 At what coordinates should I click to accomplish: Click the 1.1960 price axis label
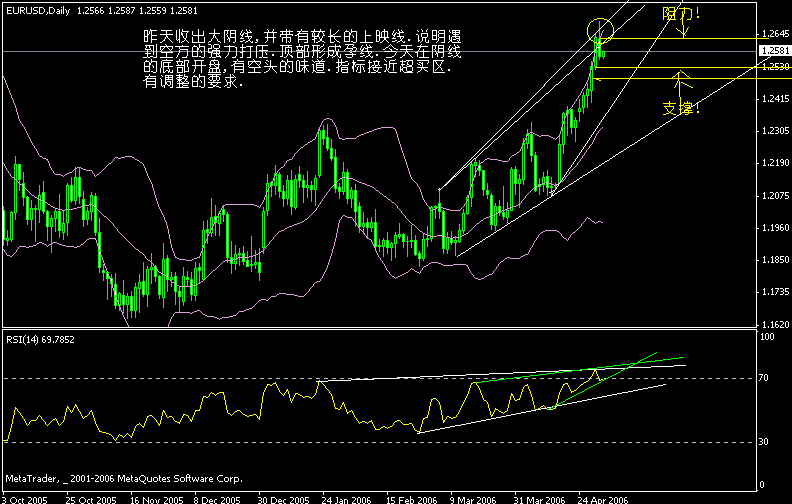775,228
